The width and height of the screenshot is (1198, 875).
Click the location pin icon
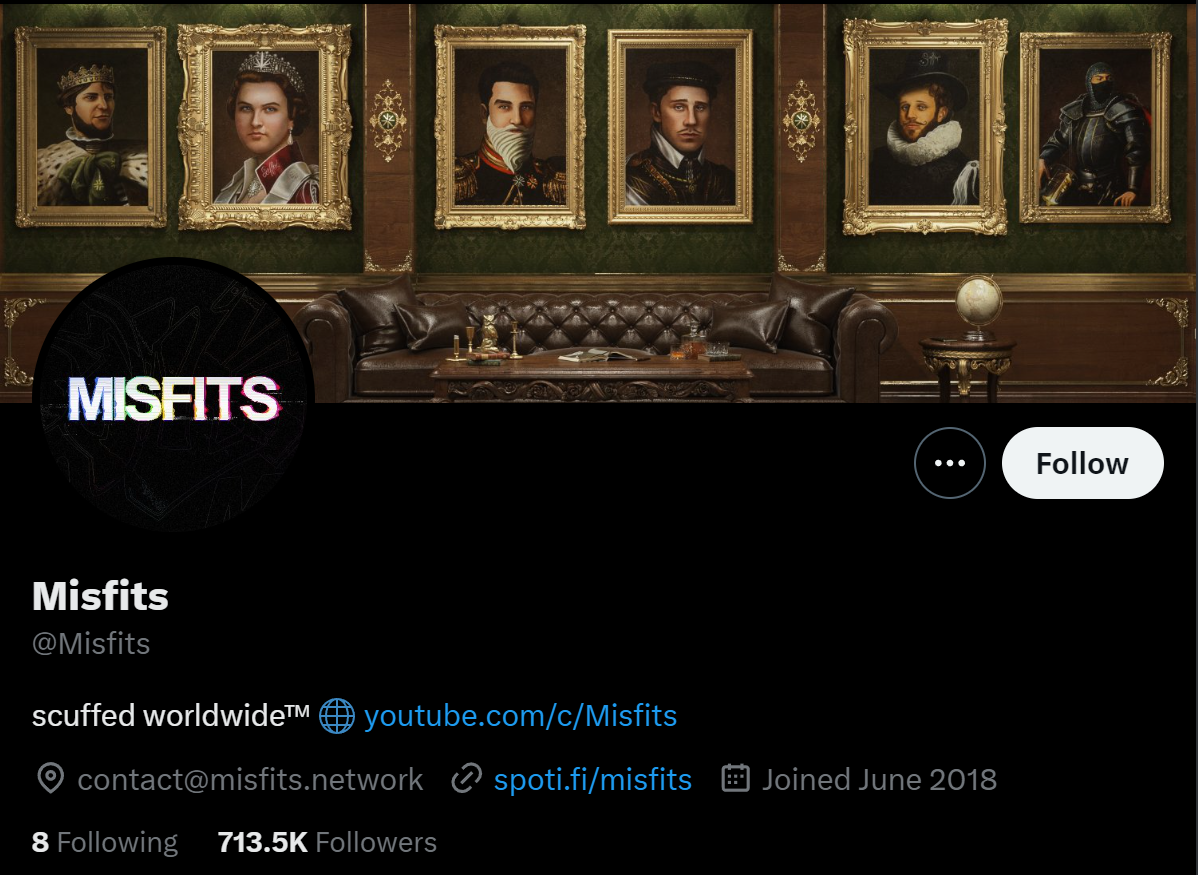click(x=51, y=779)
